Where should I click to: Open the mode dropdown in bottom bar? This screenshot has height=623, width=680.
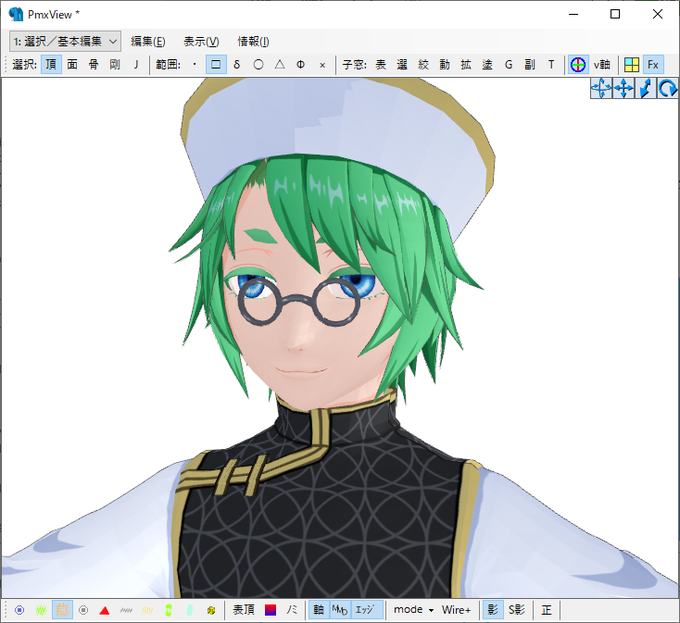pyautogui.click(x=413, y=610)
